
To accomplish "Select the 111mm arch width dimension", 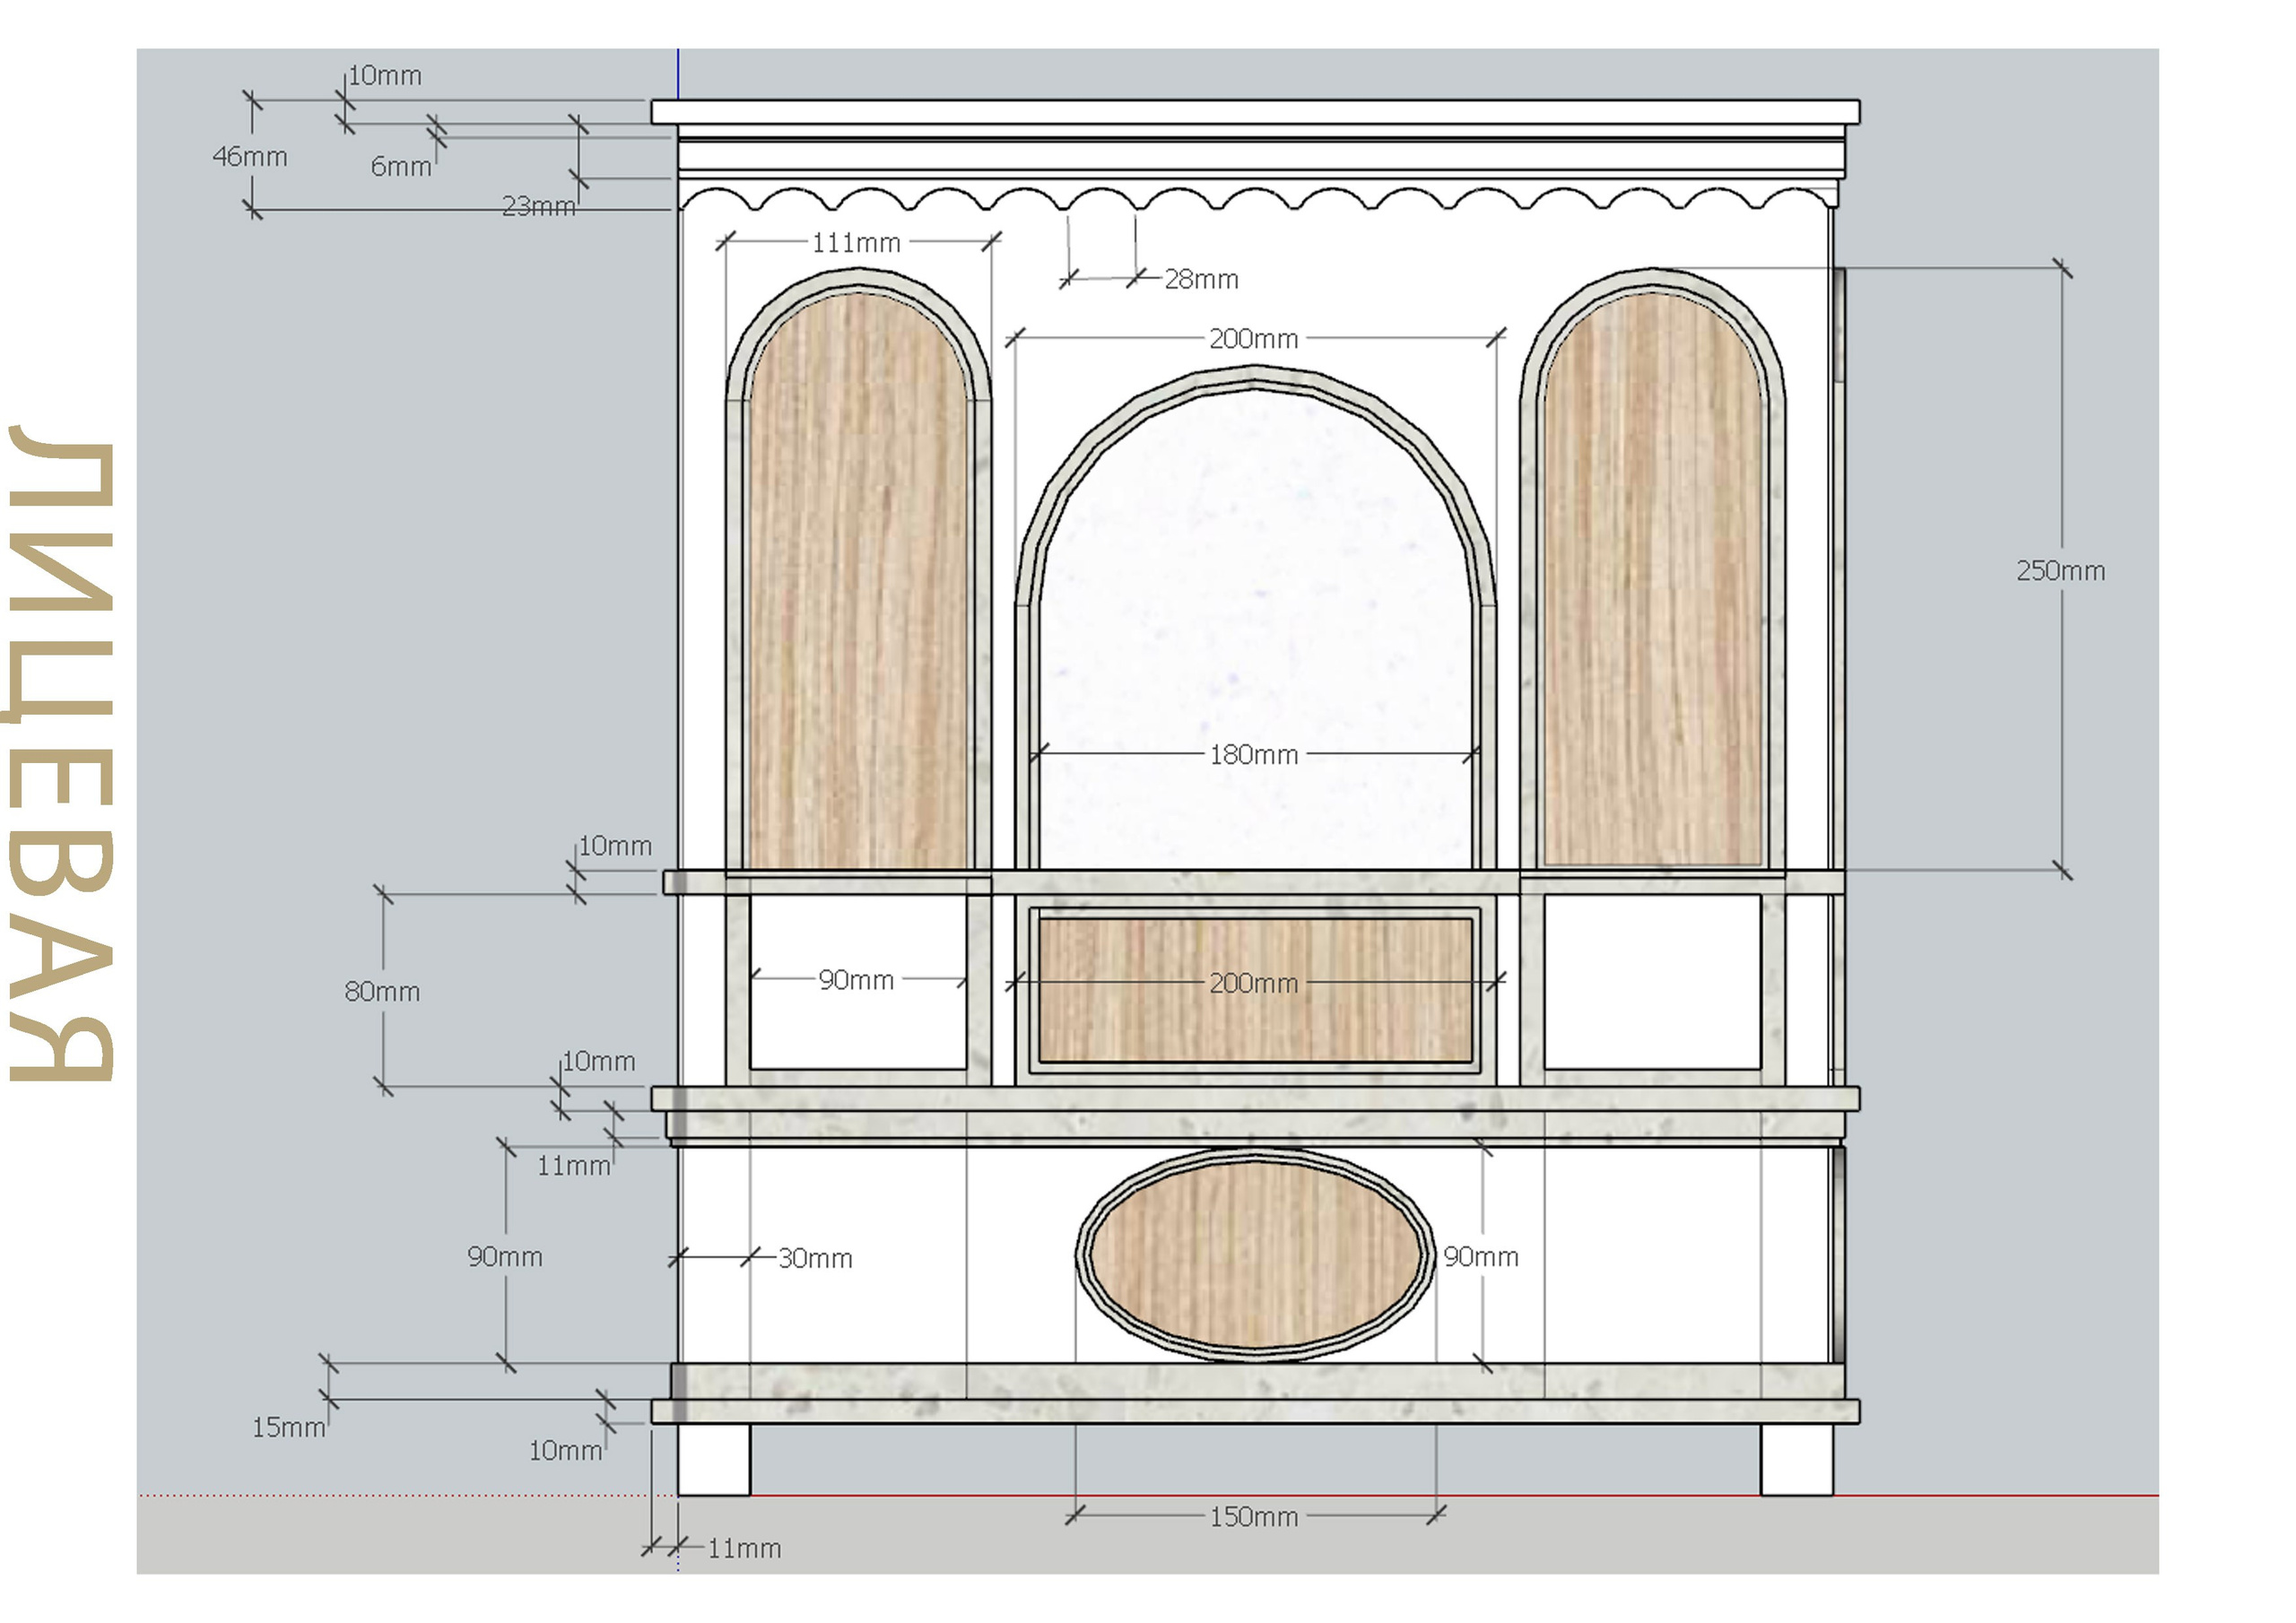I will click(860, 243).
